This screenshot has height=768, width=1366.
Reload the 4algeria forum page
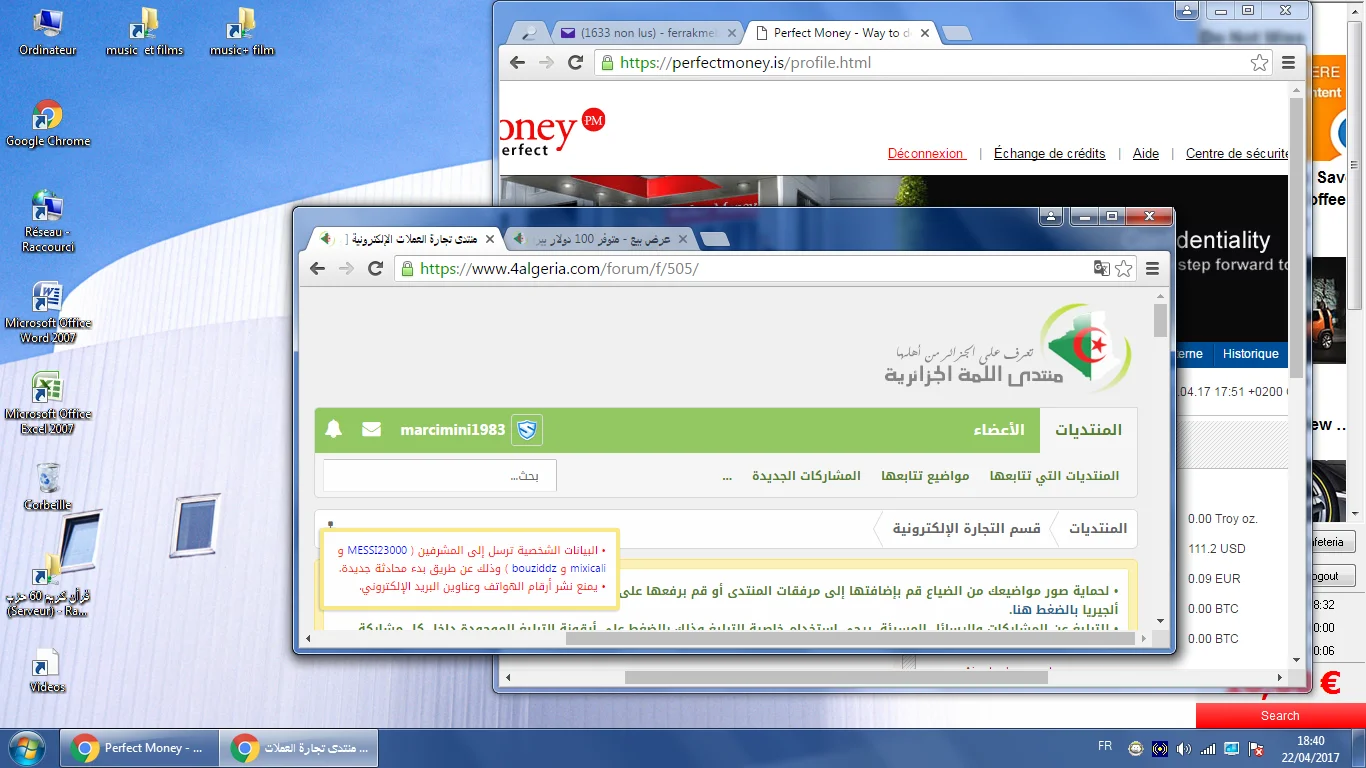(x=376, y=269)
